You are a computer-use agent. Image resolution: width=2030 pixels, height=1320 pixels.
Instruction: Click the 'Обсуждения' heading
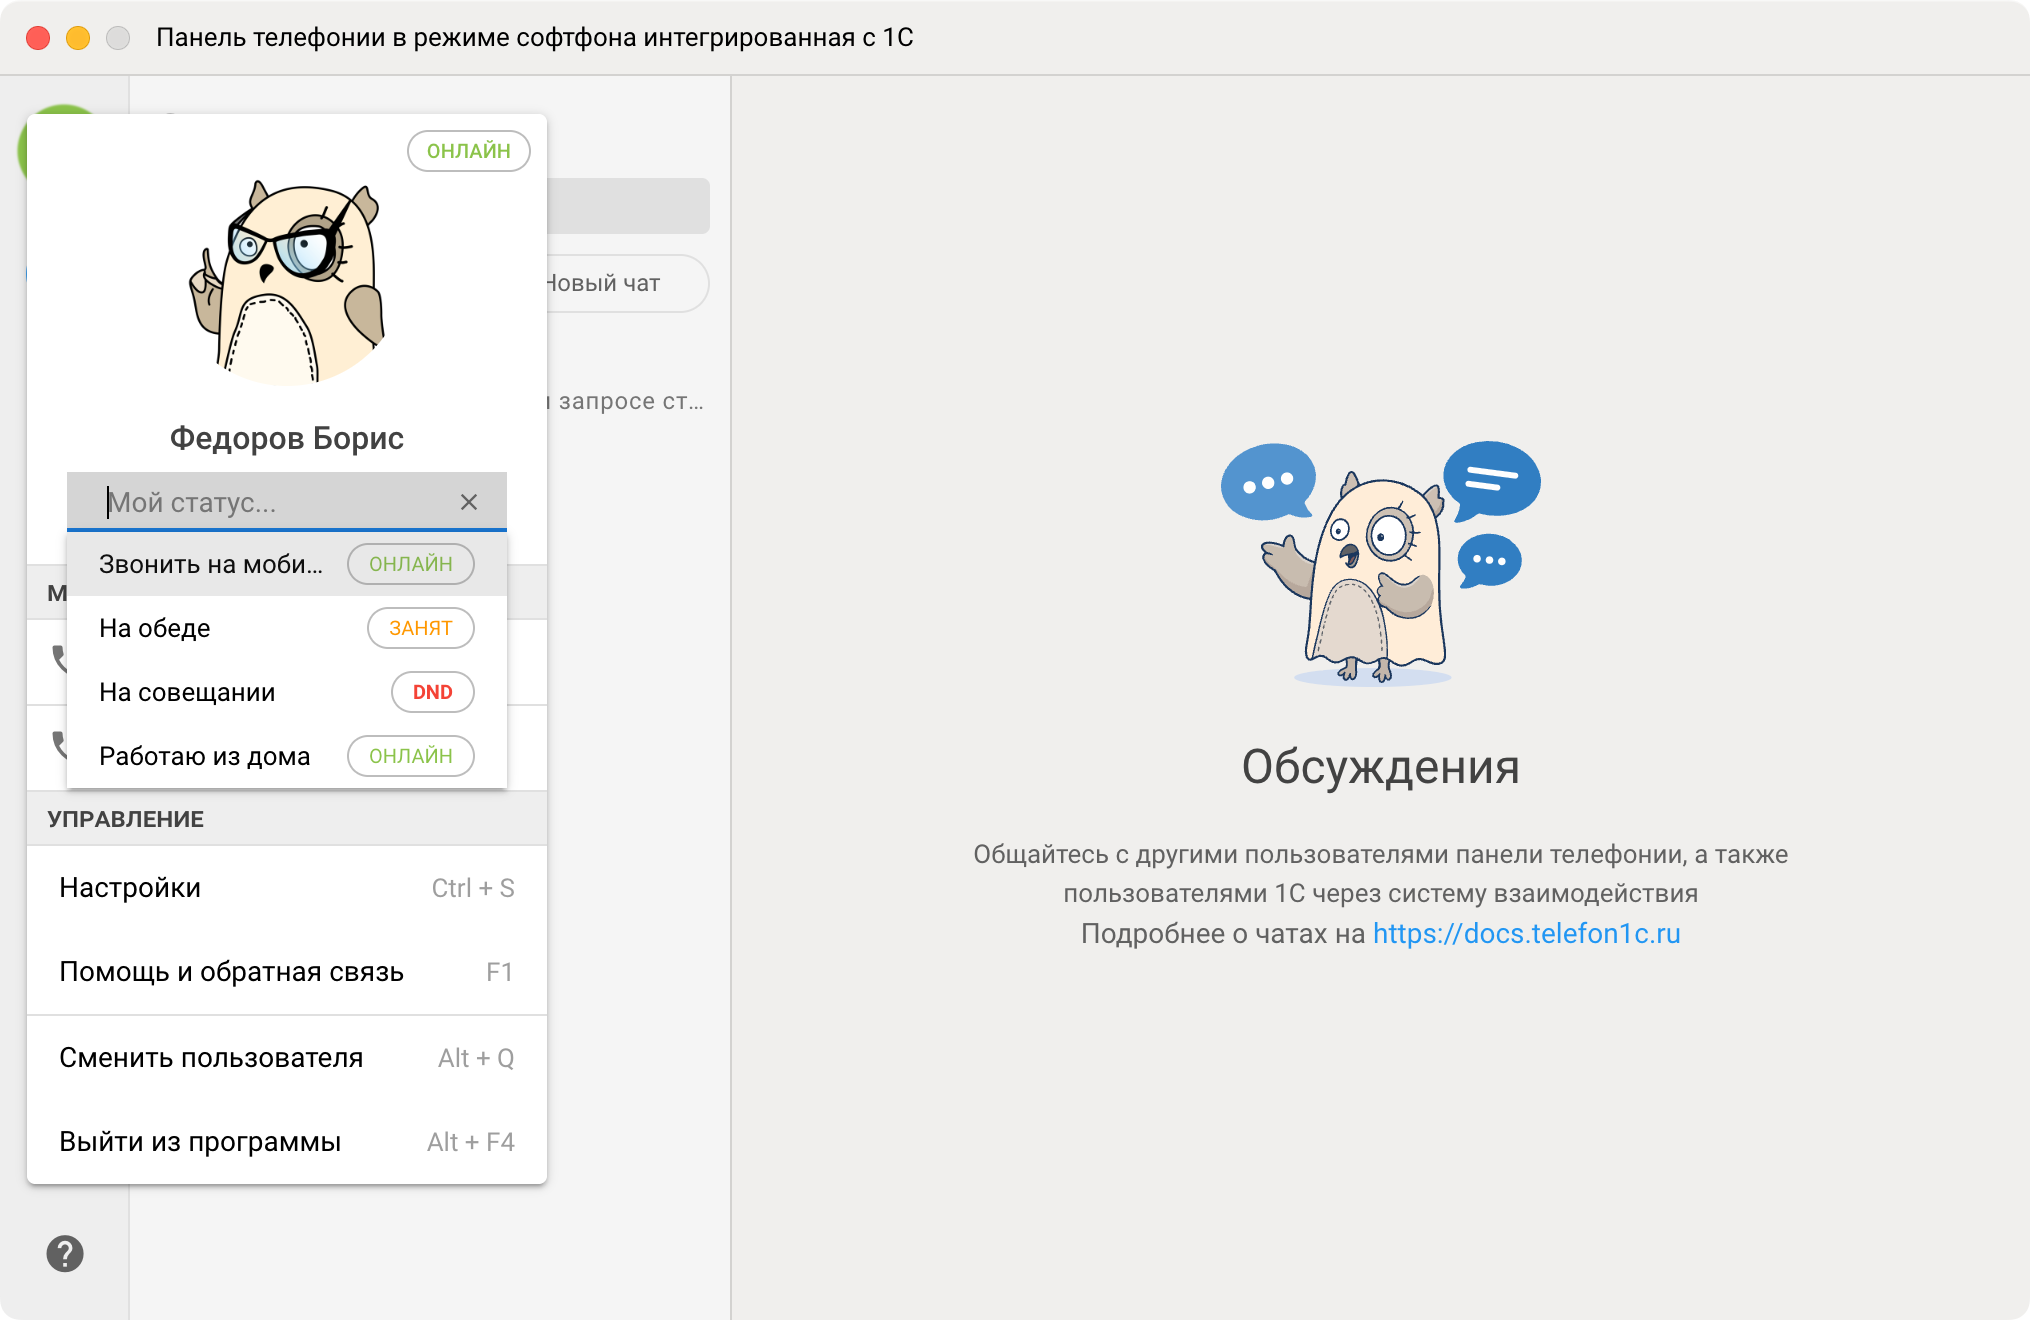point(1380,767)
